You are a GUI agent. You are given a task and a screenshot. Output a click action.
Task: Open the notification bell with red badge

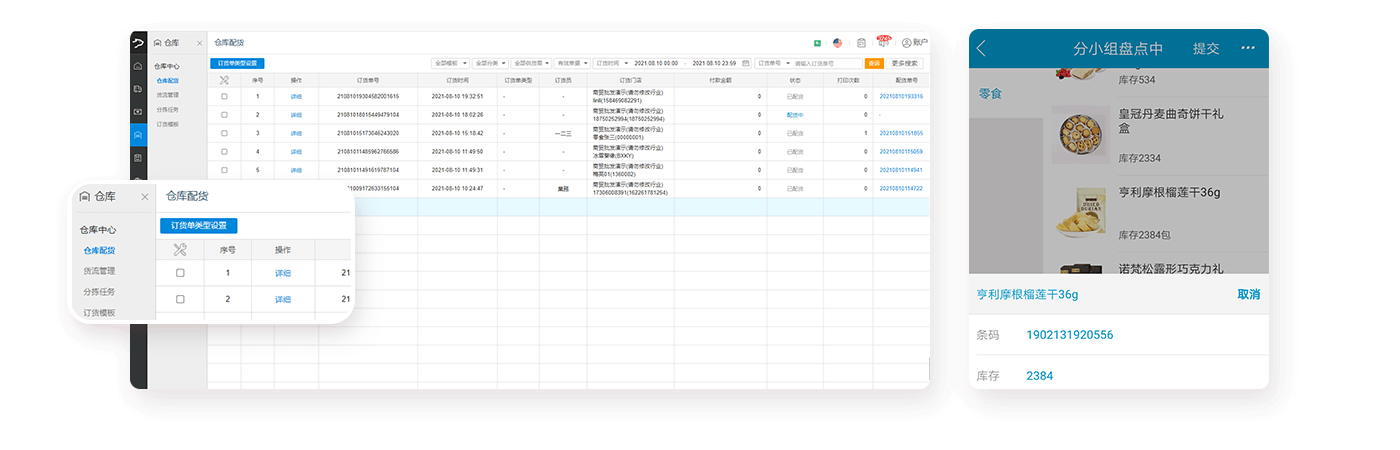tap(882, 42)
